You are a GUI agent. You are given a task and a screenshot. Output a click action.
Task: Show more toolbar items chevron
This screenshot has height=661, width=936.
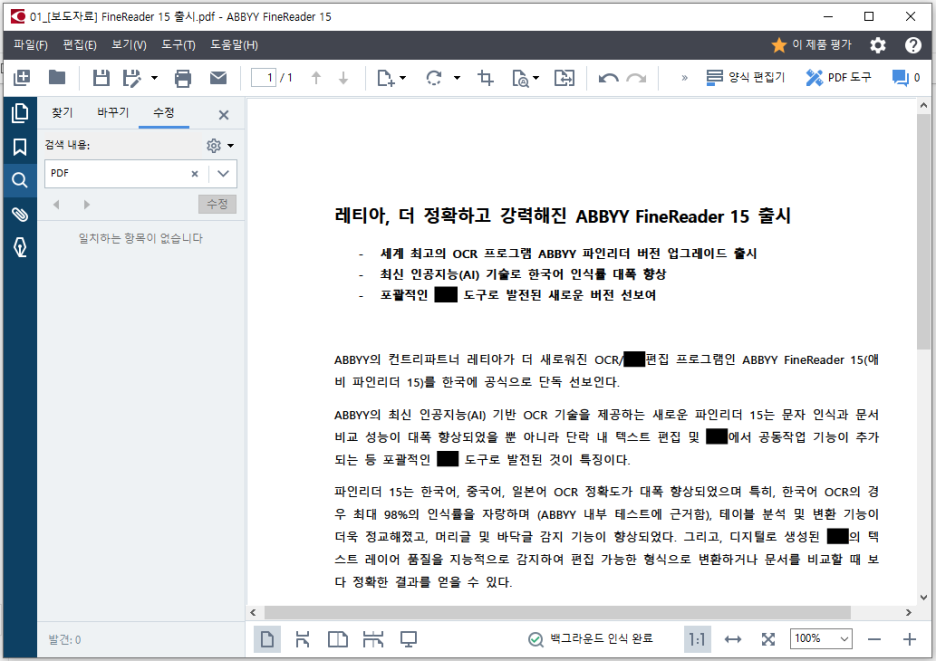click(x=684, y=78)
